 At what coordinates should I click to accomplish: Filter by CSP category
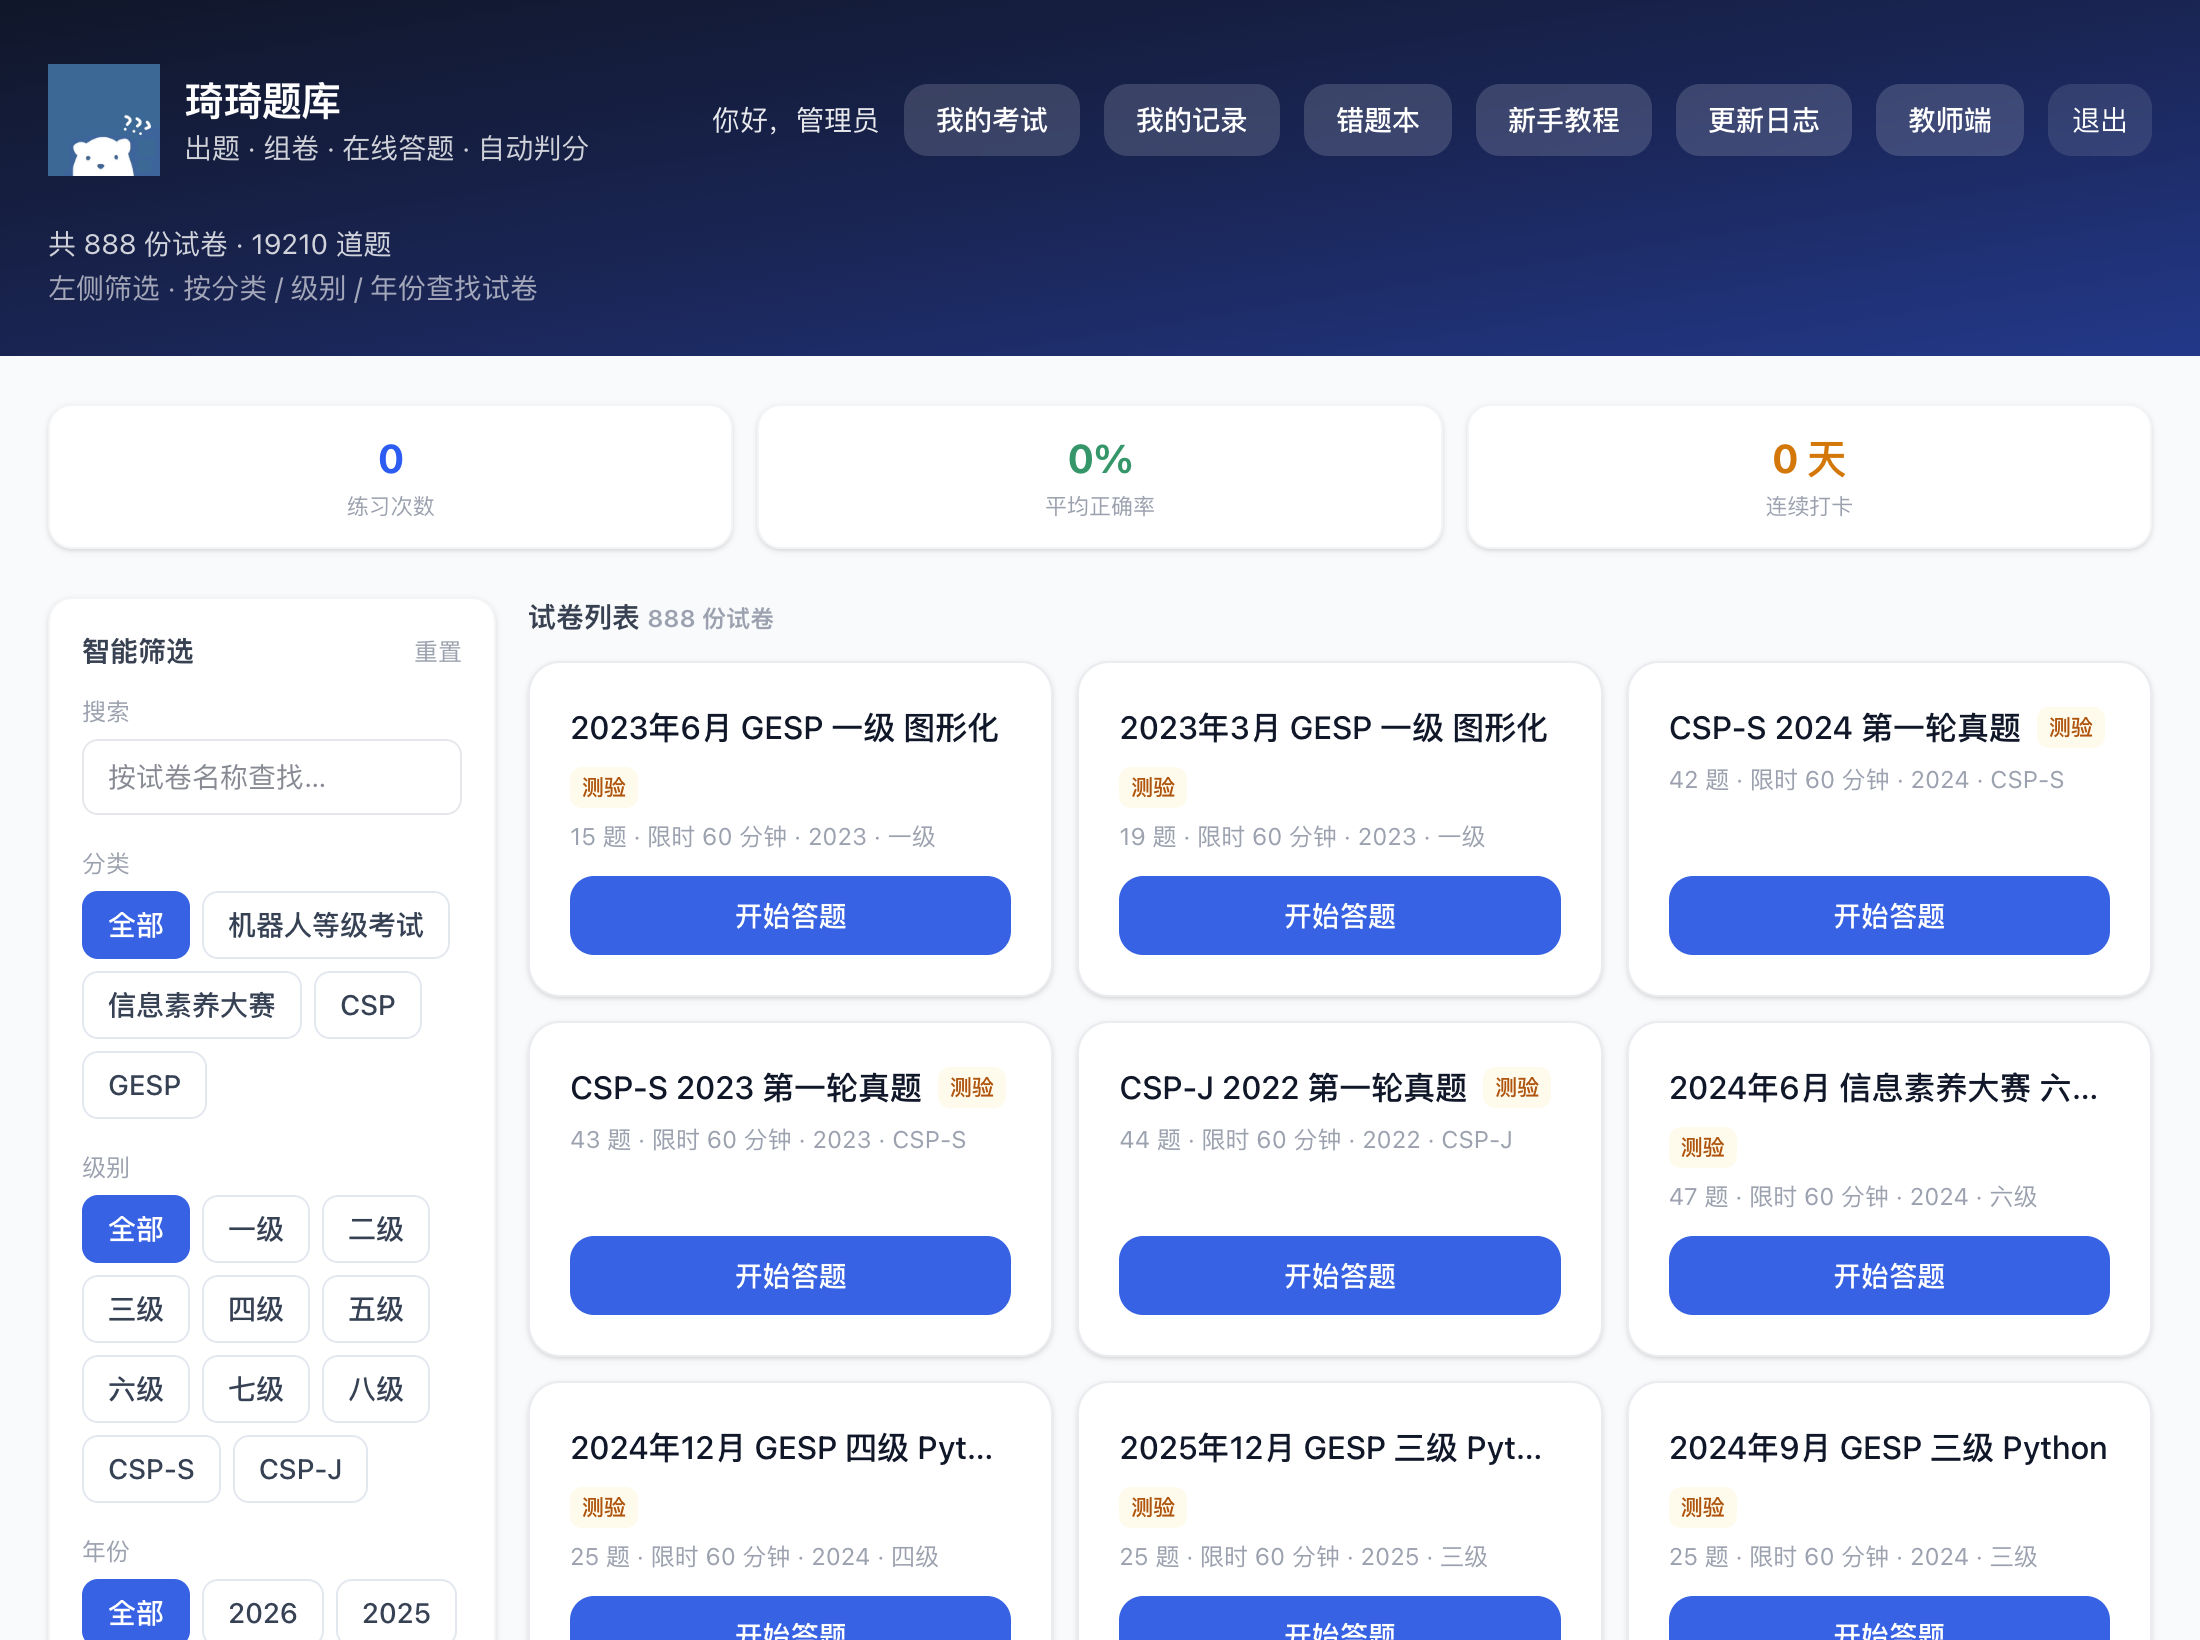point(368,1005)
